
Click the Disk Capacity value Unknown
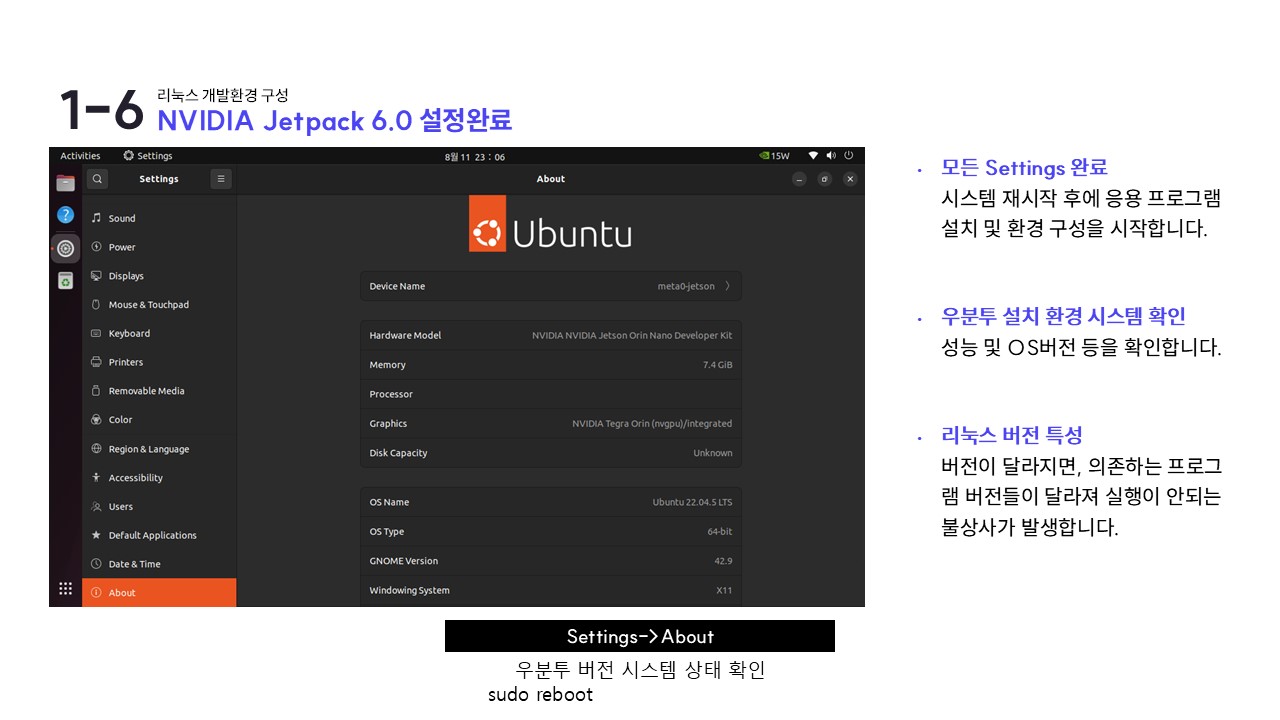713,453
